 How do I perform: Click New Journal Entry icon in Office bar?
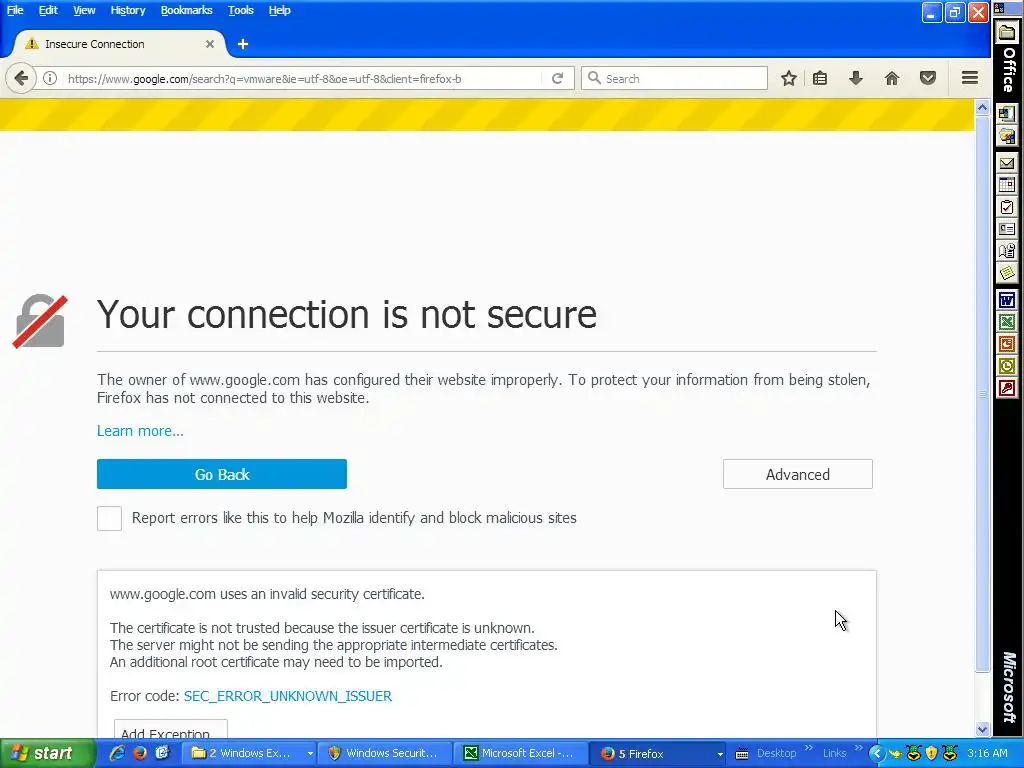1006,251
